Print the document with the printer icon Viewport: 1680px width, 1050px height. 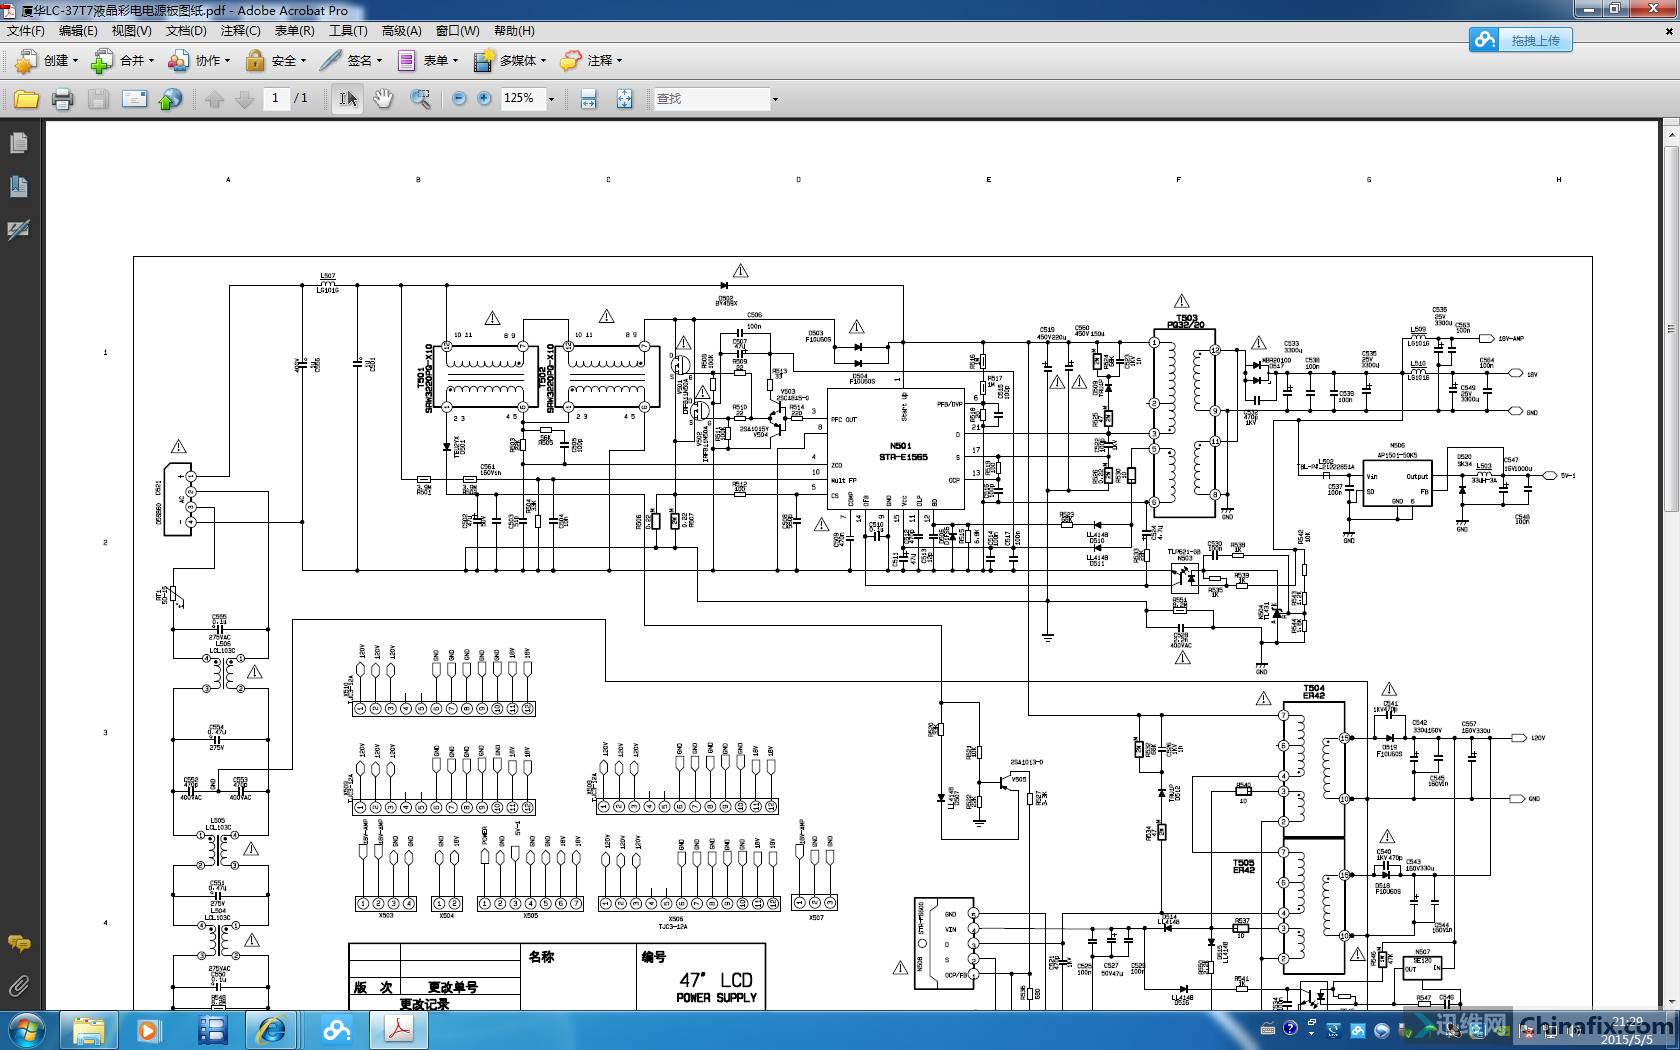pos(62,99)
